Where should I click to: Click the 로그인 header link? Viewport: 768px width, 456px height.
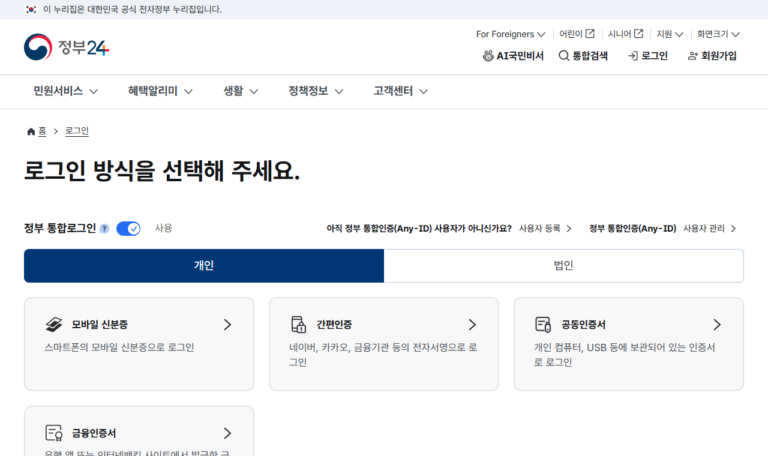pos(648,56)
